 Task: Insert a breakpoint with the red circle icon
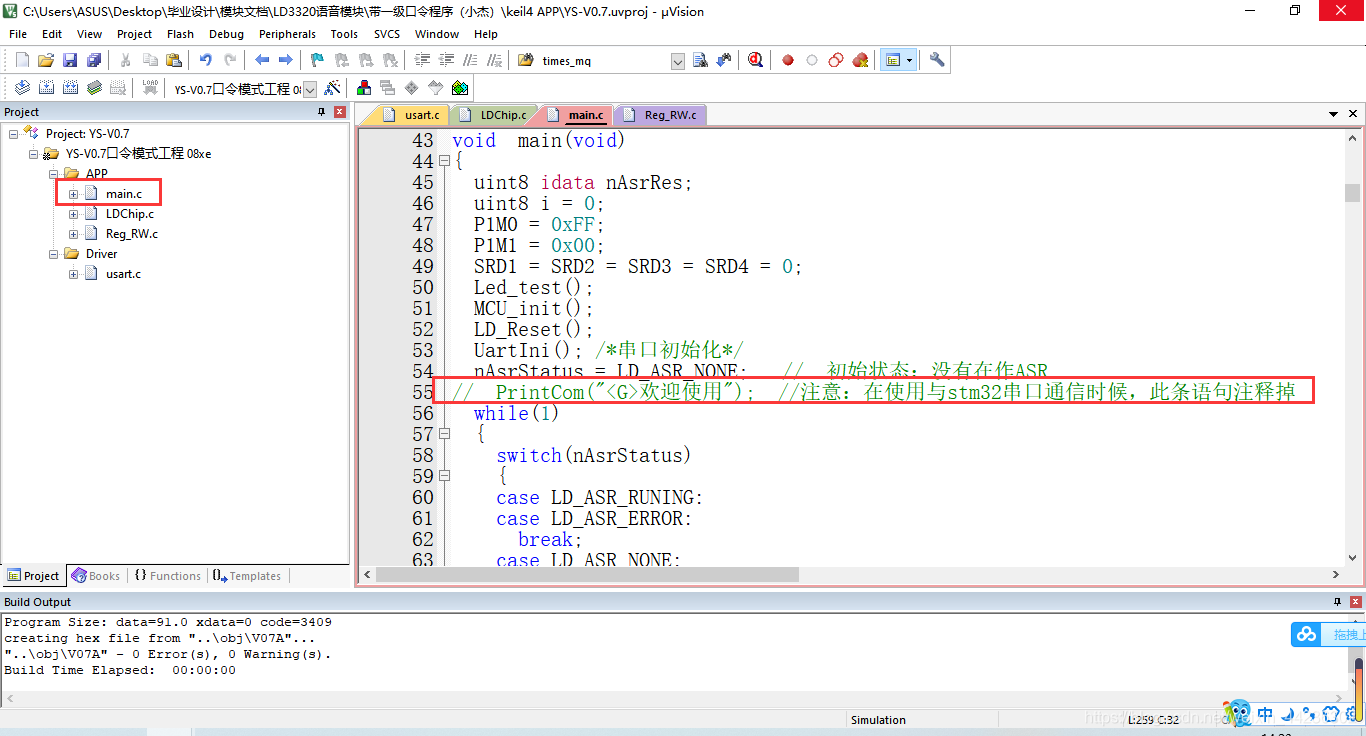[787, 60]
